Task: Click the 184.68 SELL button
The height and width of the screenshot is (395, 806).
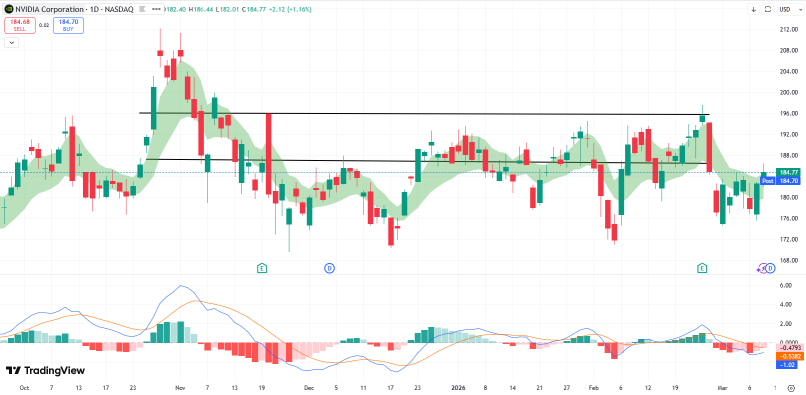Action: coord(20,25)
